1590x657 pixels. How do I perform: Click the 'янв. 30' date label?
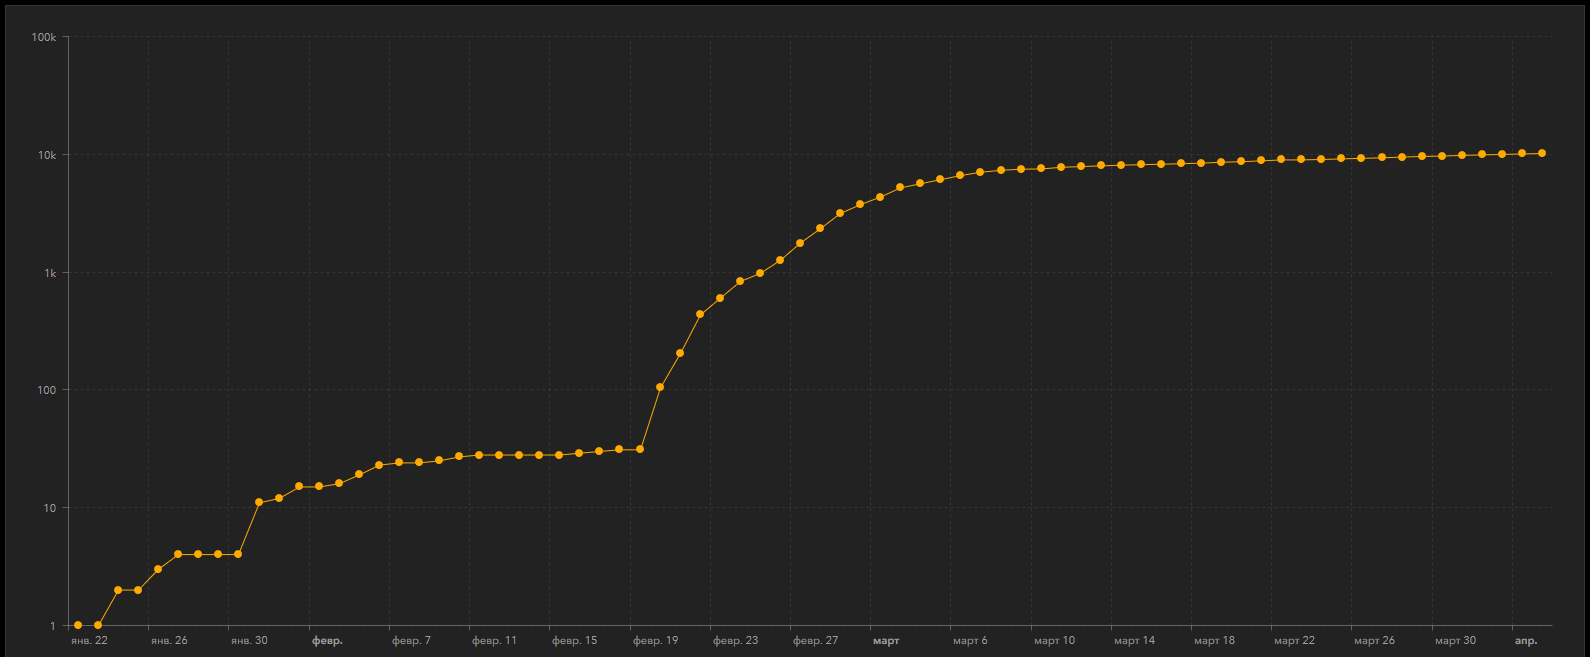coord(249,640)
